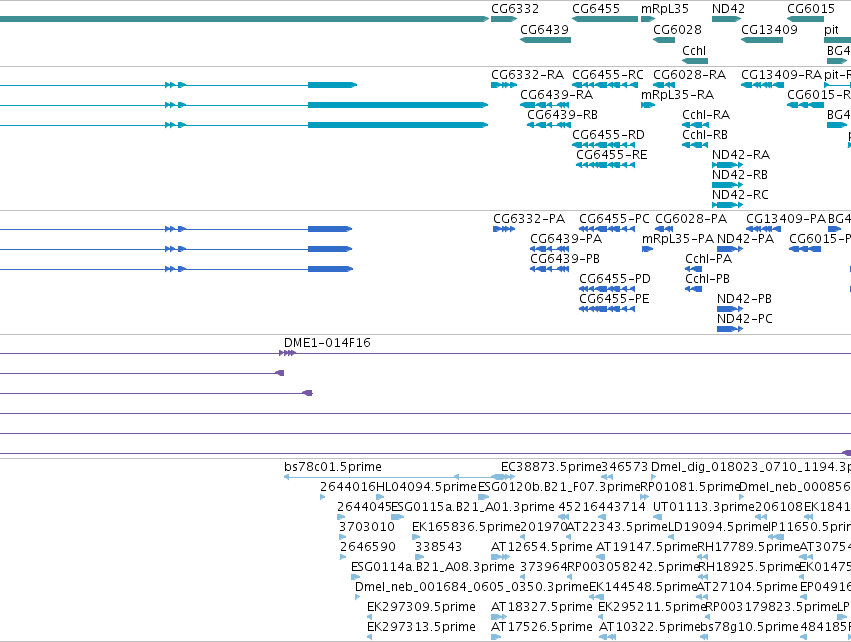This screenshot has height=642, width=851.
Task: Select the Cchl-PA protein label
Action: click(x=708, y=259)
